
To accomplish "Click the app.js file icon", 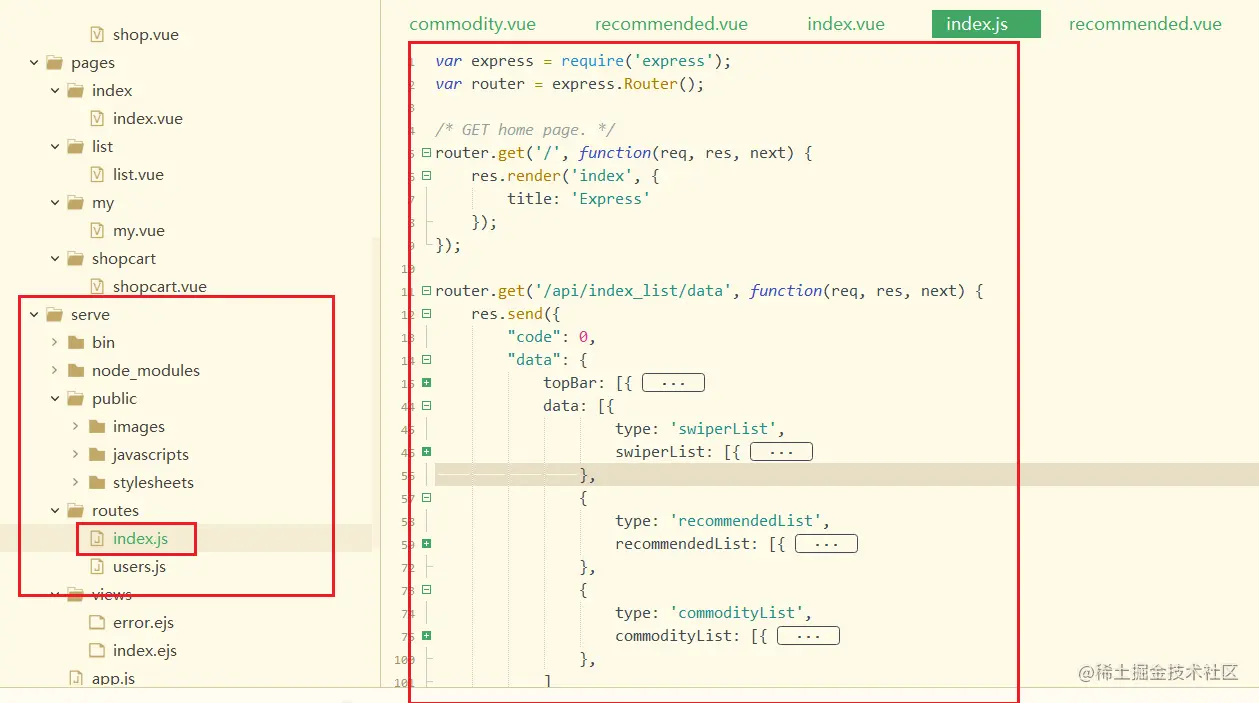I will click(76, 678).
